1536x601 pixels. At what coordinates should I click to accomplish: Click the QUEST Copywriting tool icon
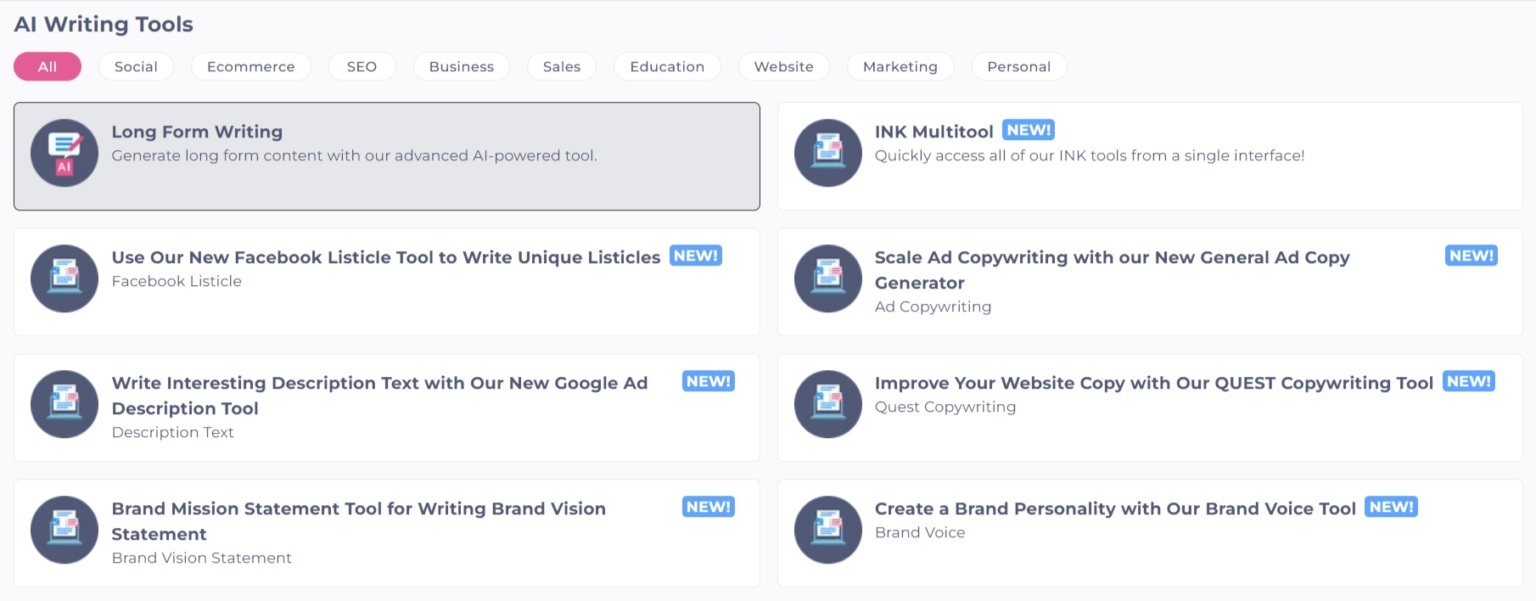(828, 404)
